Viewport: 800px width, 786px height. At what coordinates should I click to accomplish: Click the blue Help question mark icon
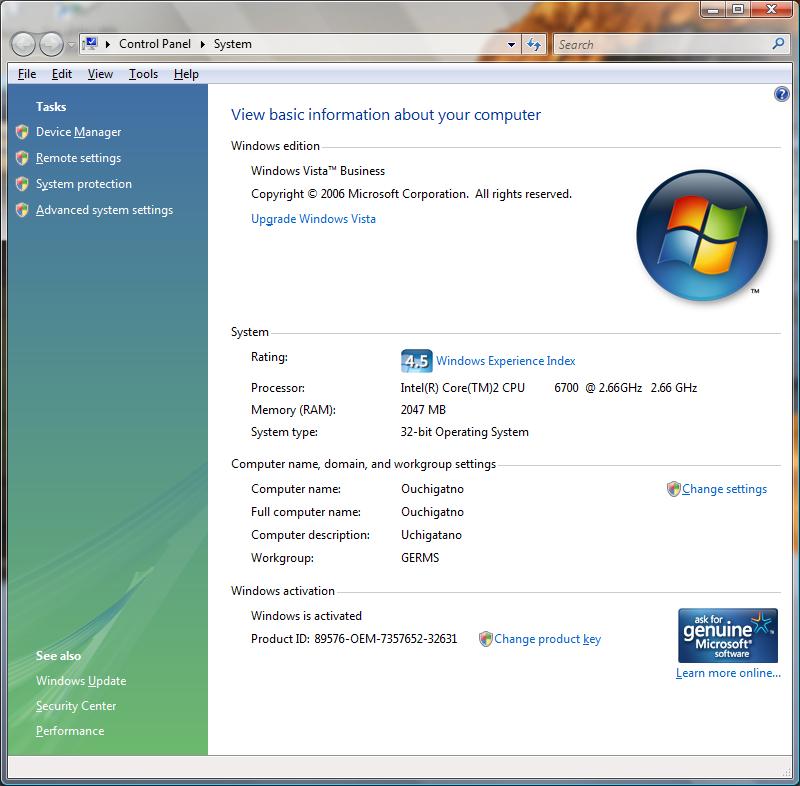[x=781, y=94]
